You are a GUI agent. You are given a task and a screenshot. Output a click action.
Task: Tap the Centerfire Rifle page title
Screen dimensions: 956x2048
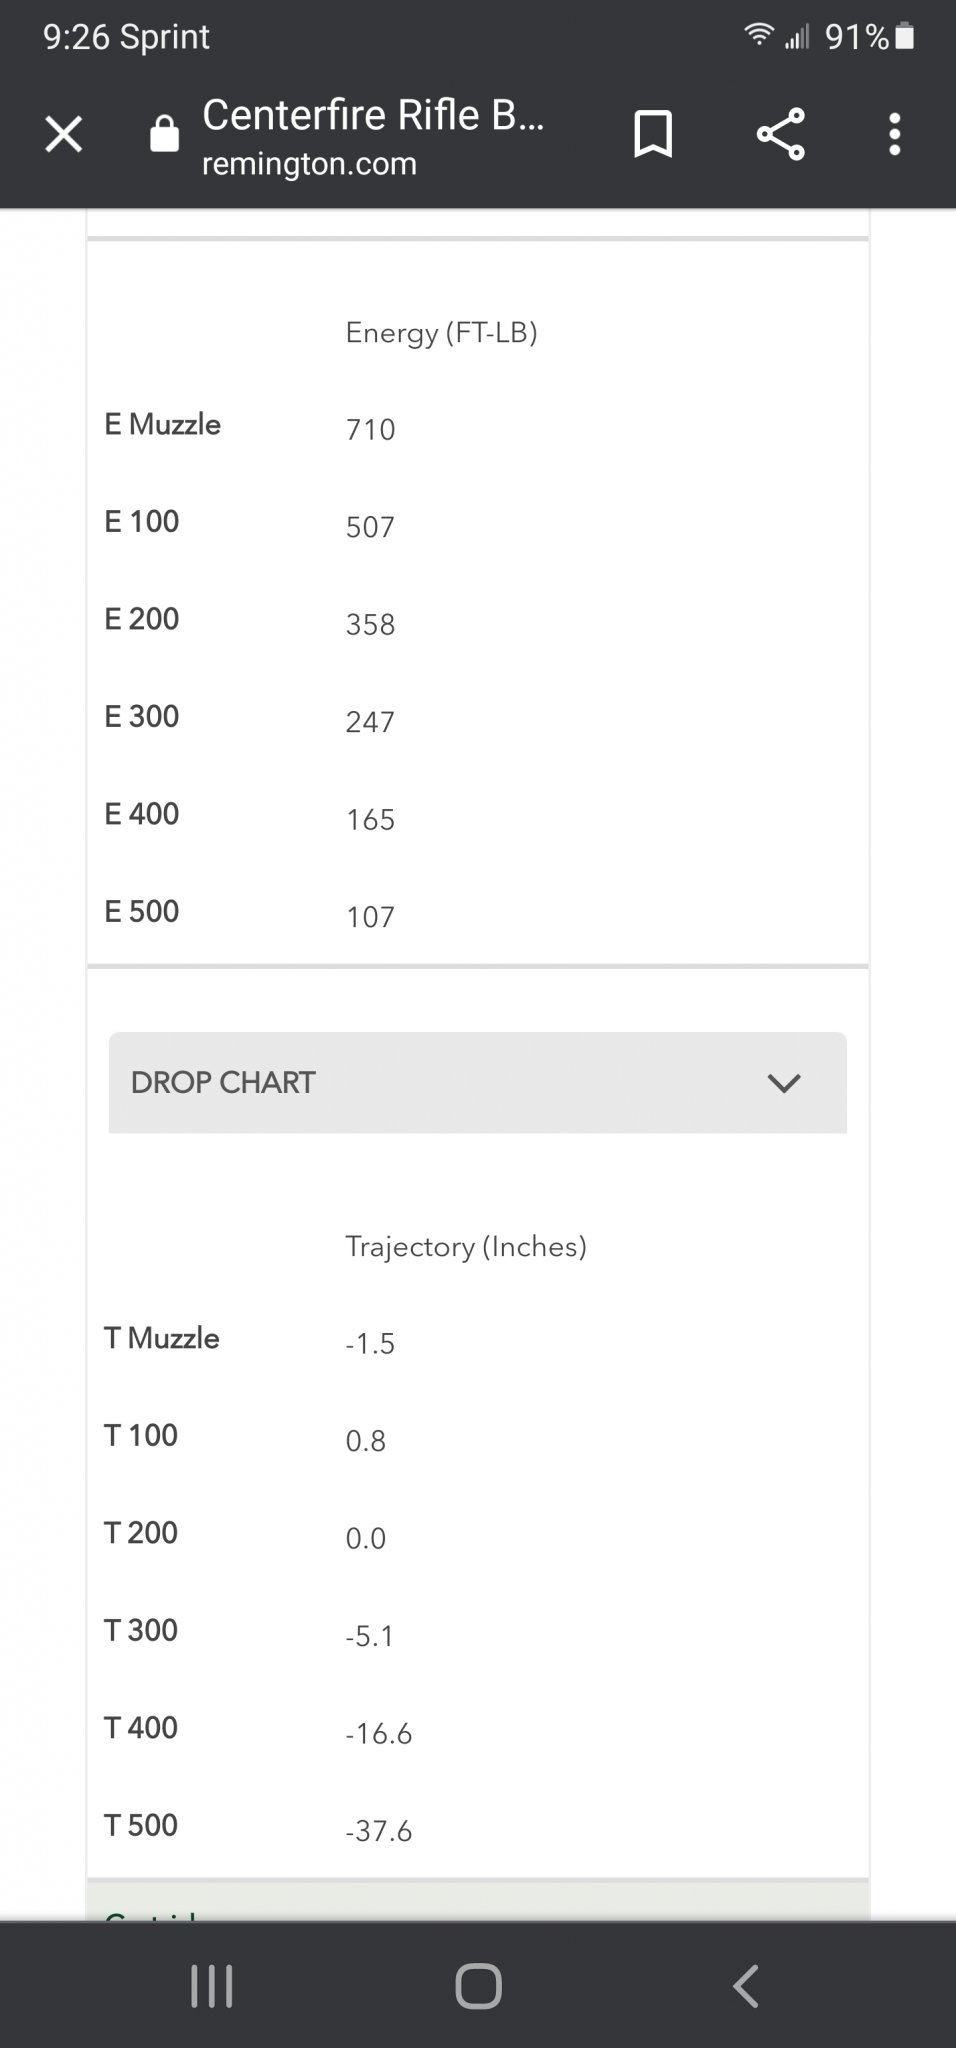point(373,116)
